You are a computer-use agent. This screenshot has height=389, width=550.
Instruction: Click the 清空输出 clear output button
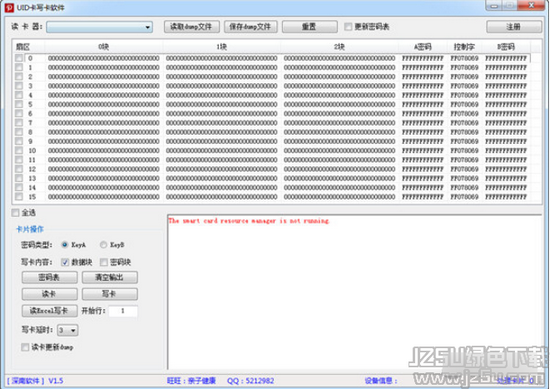click(x=110, y=277)
